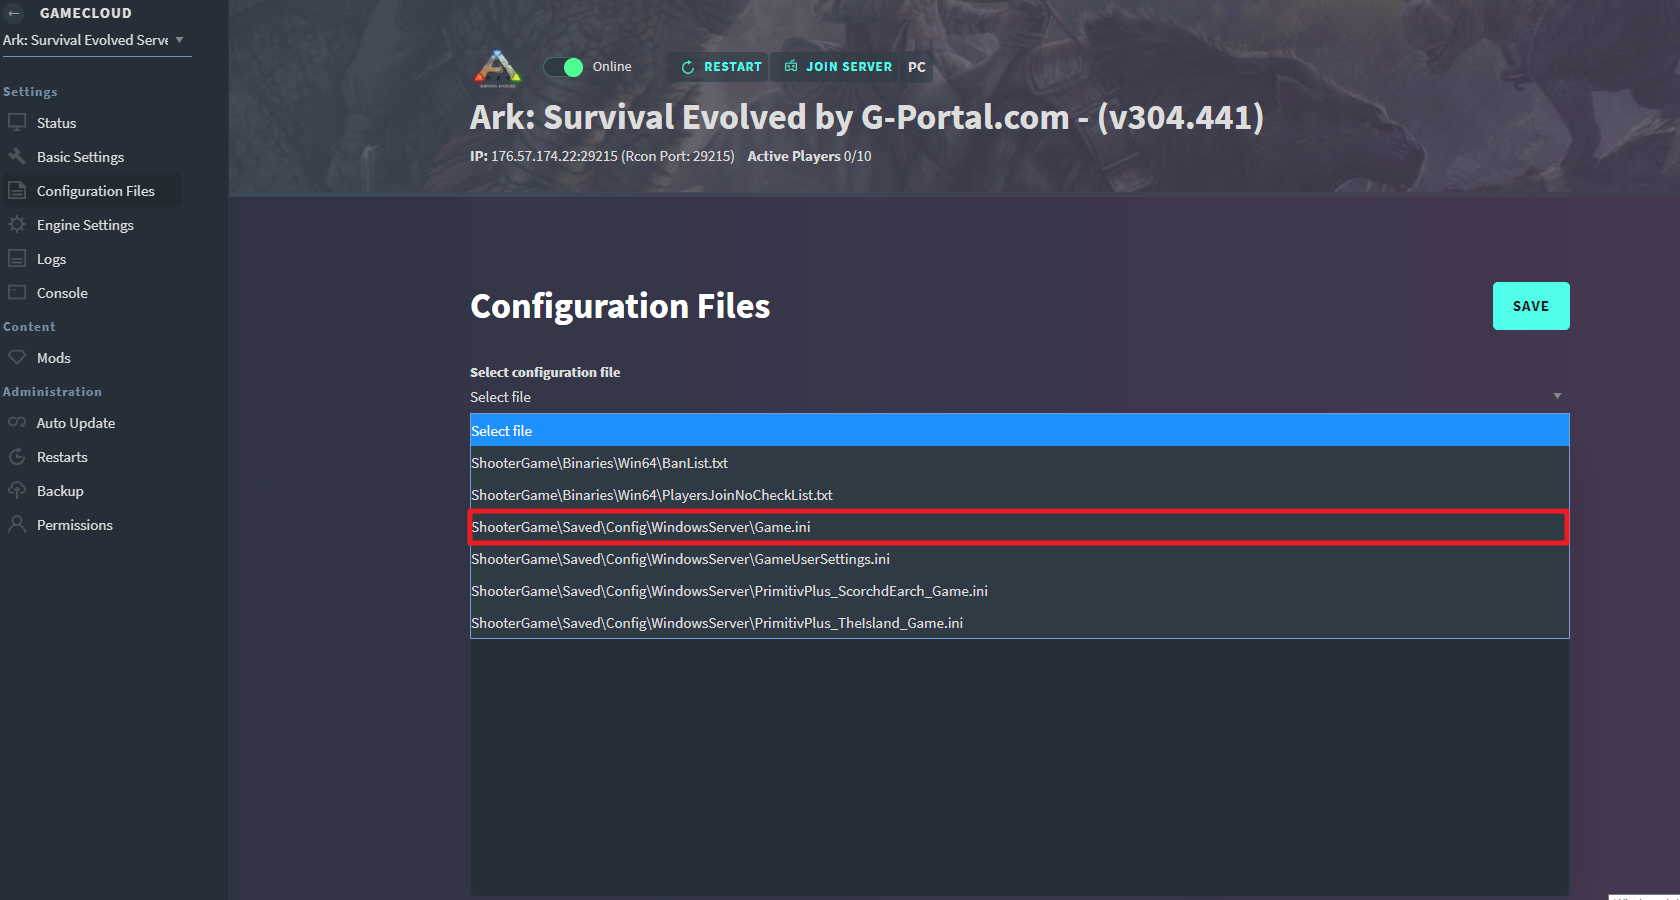Open the Restarts administration page
Viewport: 1680px width, 900px height.
[x=62, y=456]
